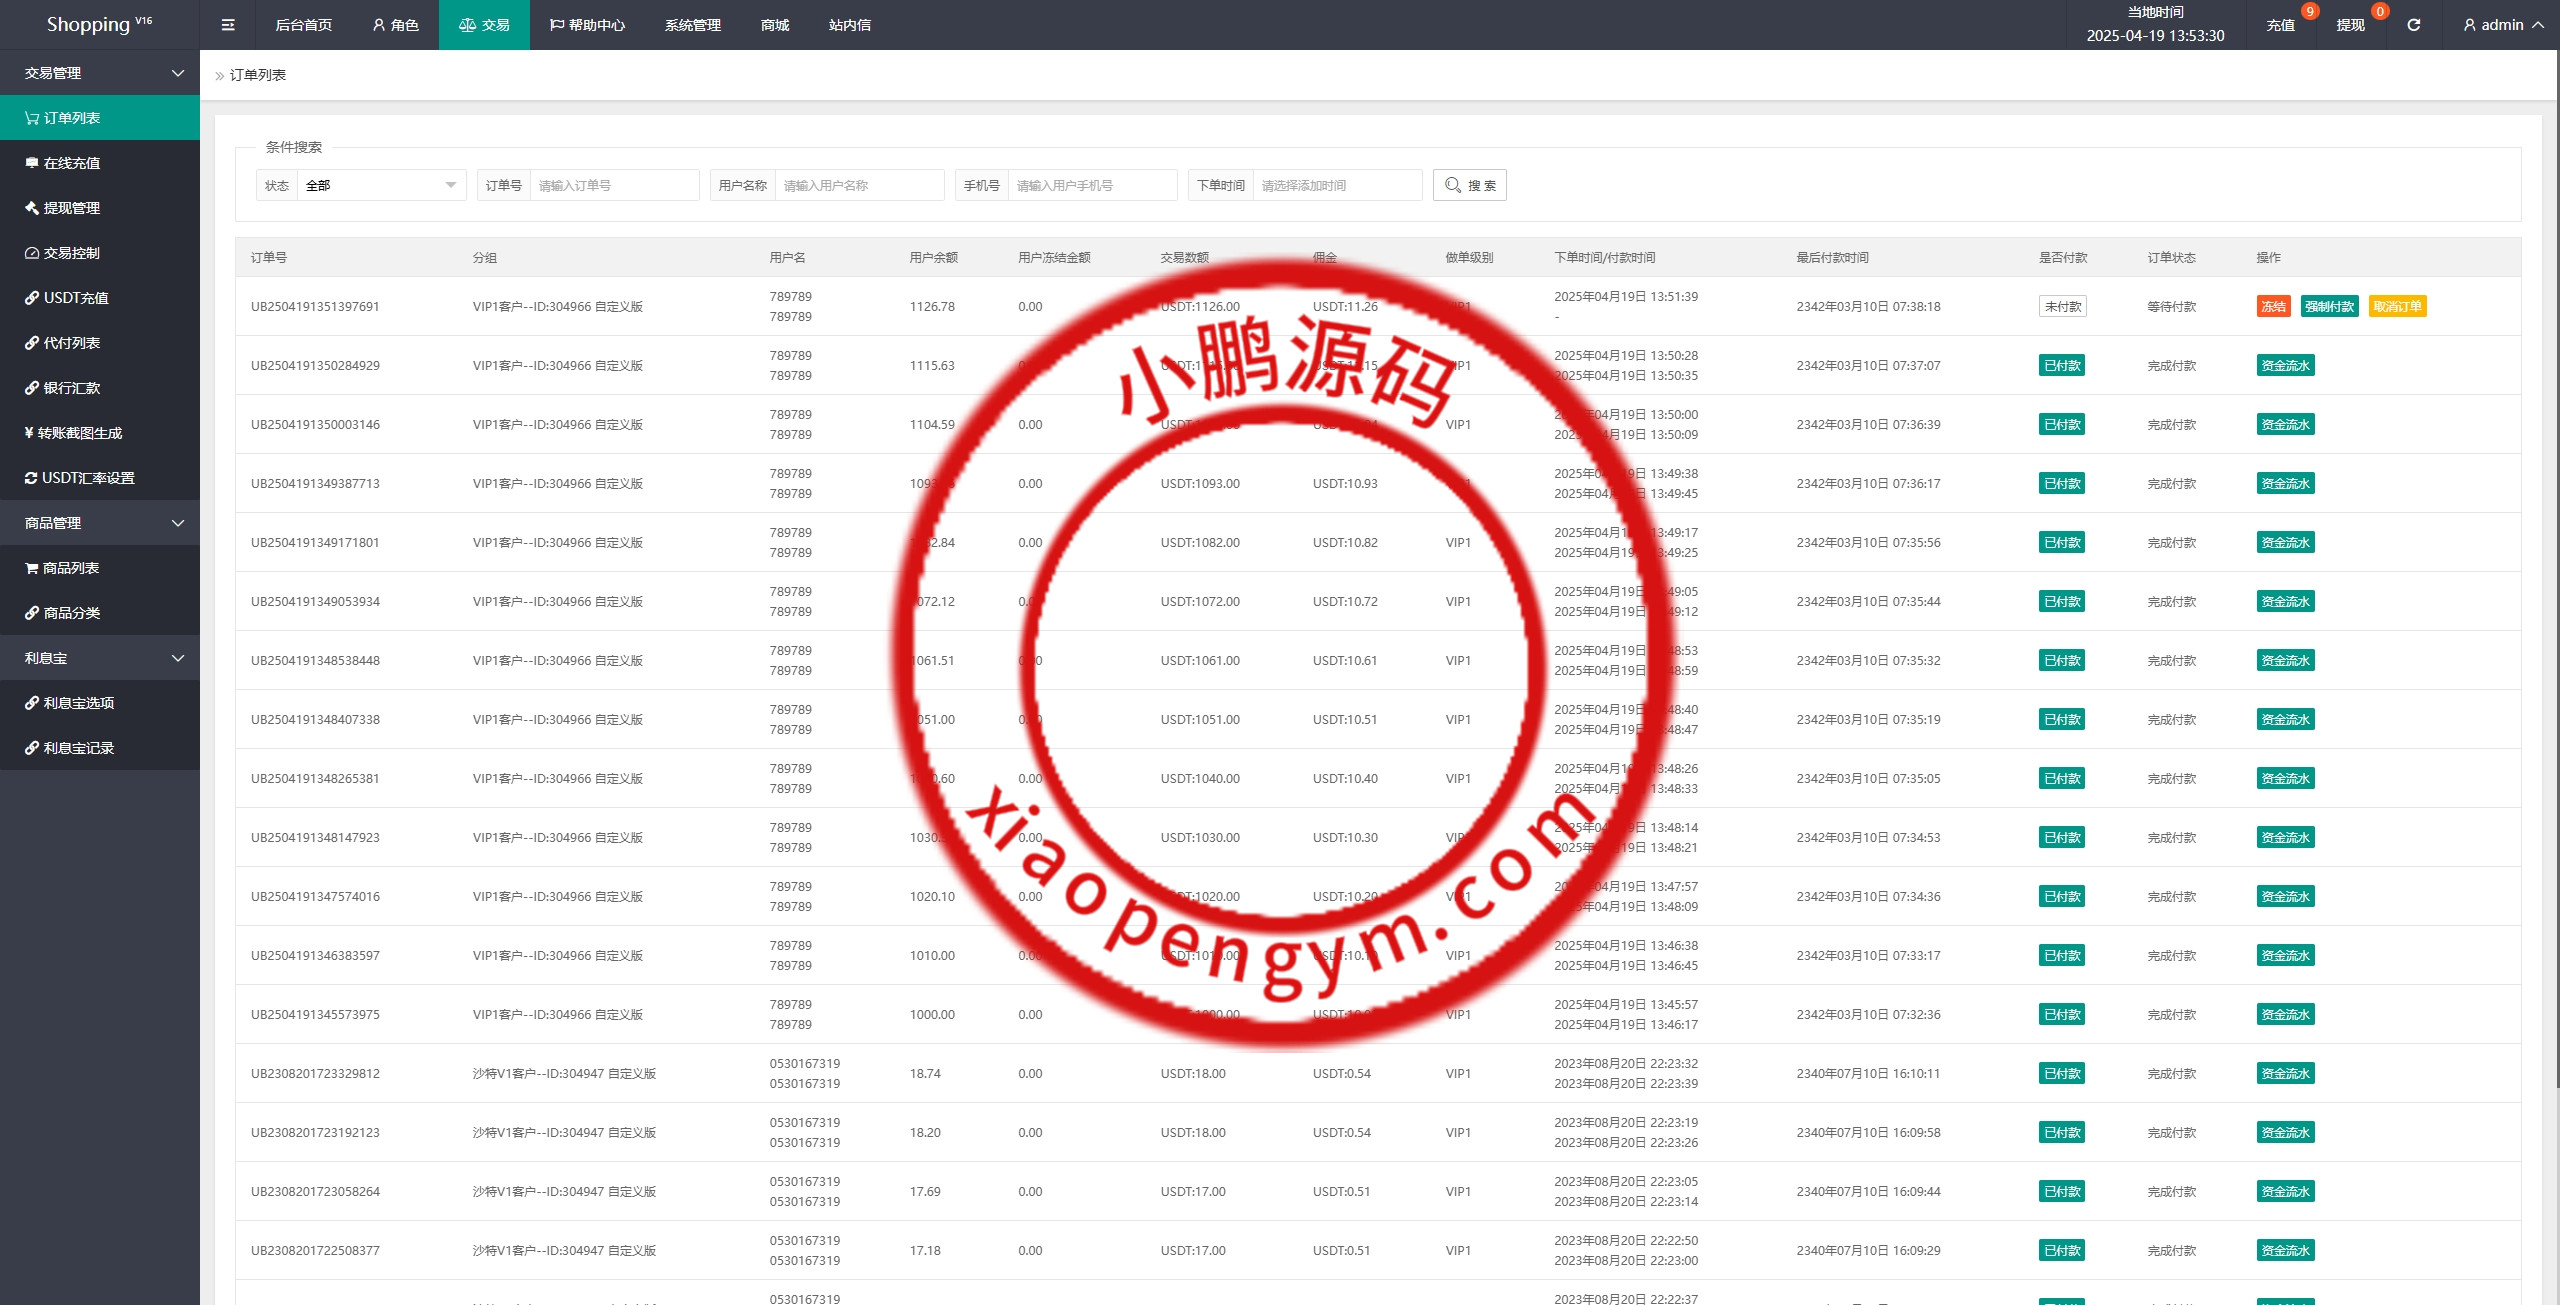Open USDT汇率设置 sync icon item
This screenshot has height=1305, width=2560.
tap(86, 478)
